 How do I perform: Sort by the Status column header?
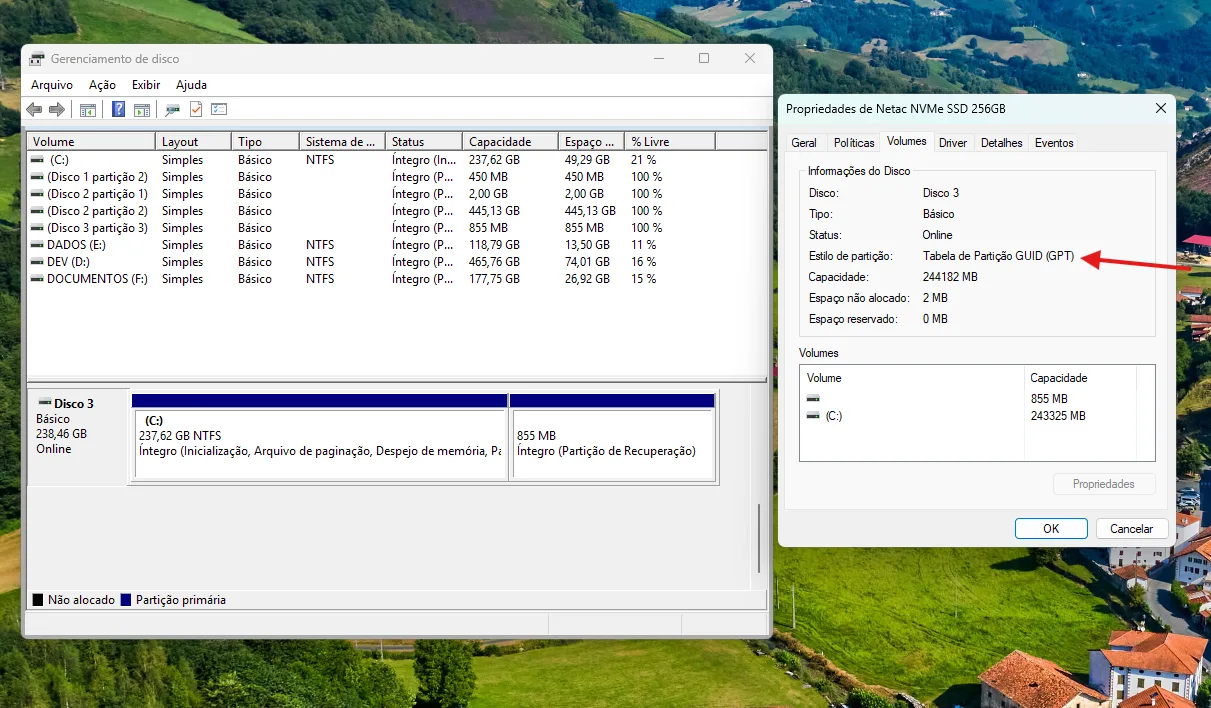[424, 142]
